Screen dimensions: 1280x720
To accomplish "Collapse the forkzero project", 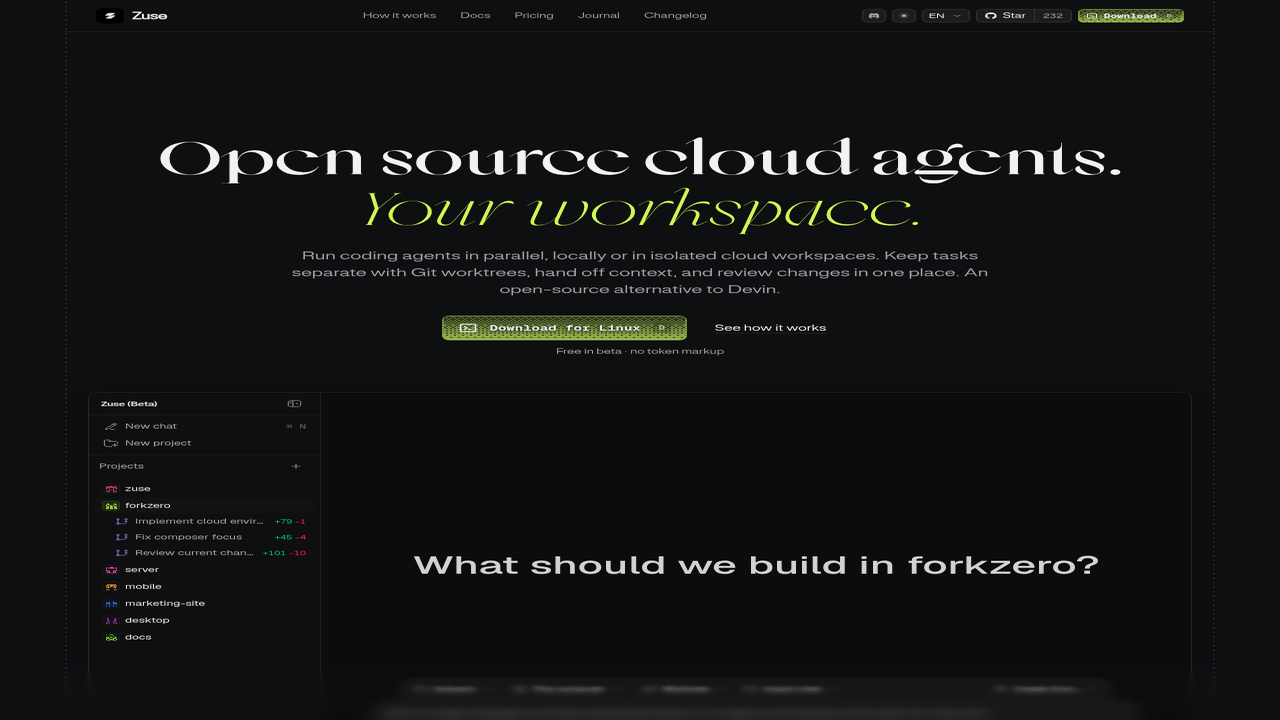I will coord(147,506).
